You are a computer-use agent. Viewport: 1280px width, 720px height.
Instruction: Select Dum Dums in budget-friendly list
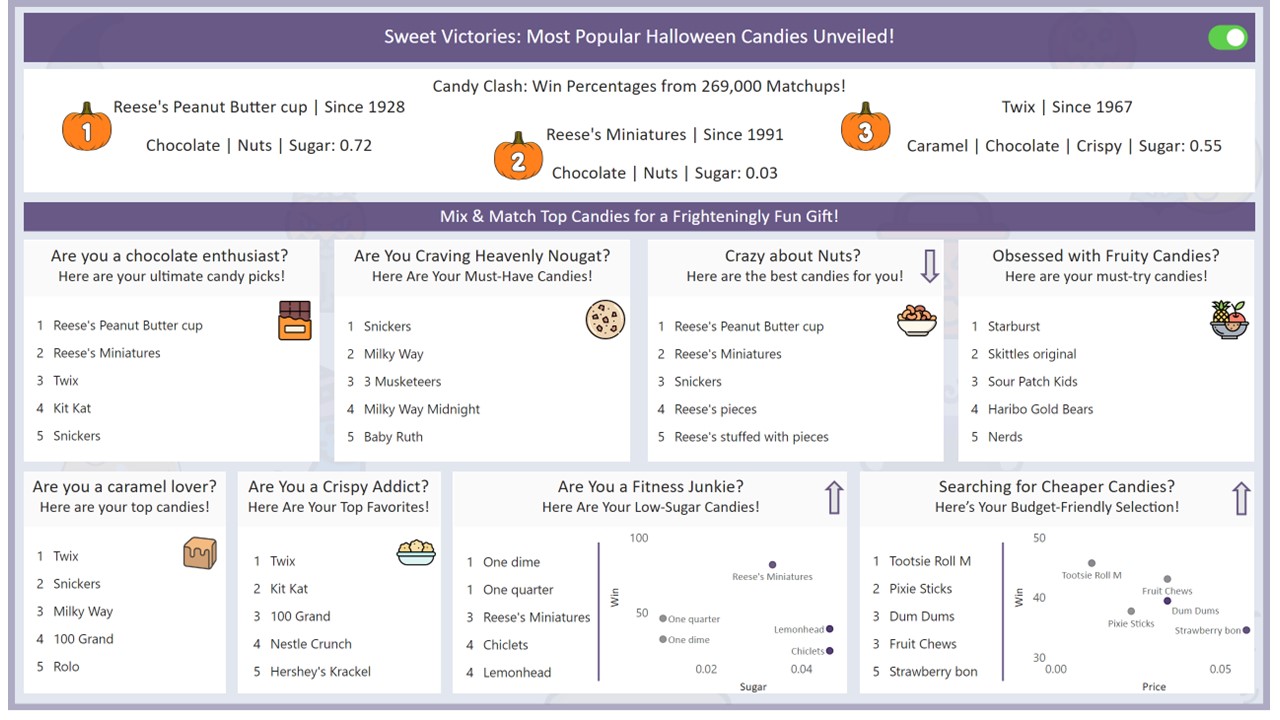(922, 617)
